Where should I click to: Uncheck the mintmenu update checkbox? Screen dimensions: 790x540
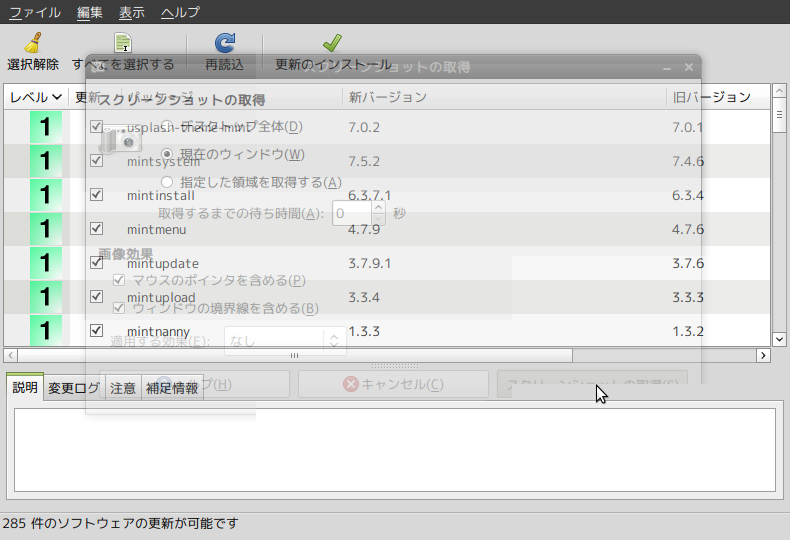coord(96,229)
